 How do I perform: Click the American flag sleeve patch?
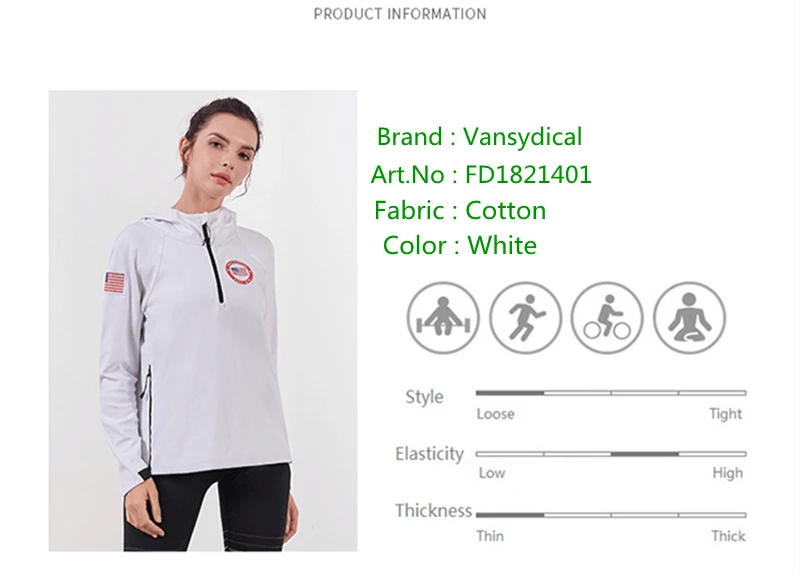tap(114, 283)
